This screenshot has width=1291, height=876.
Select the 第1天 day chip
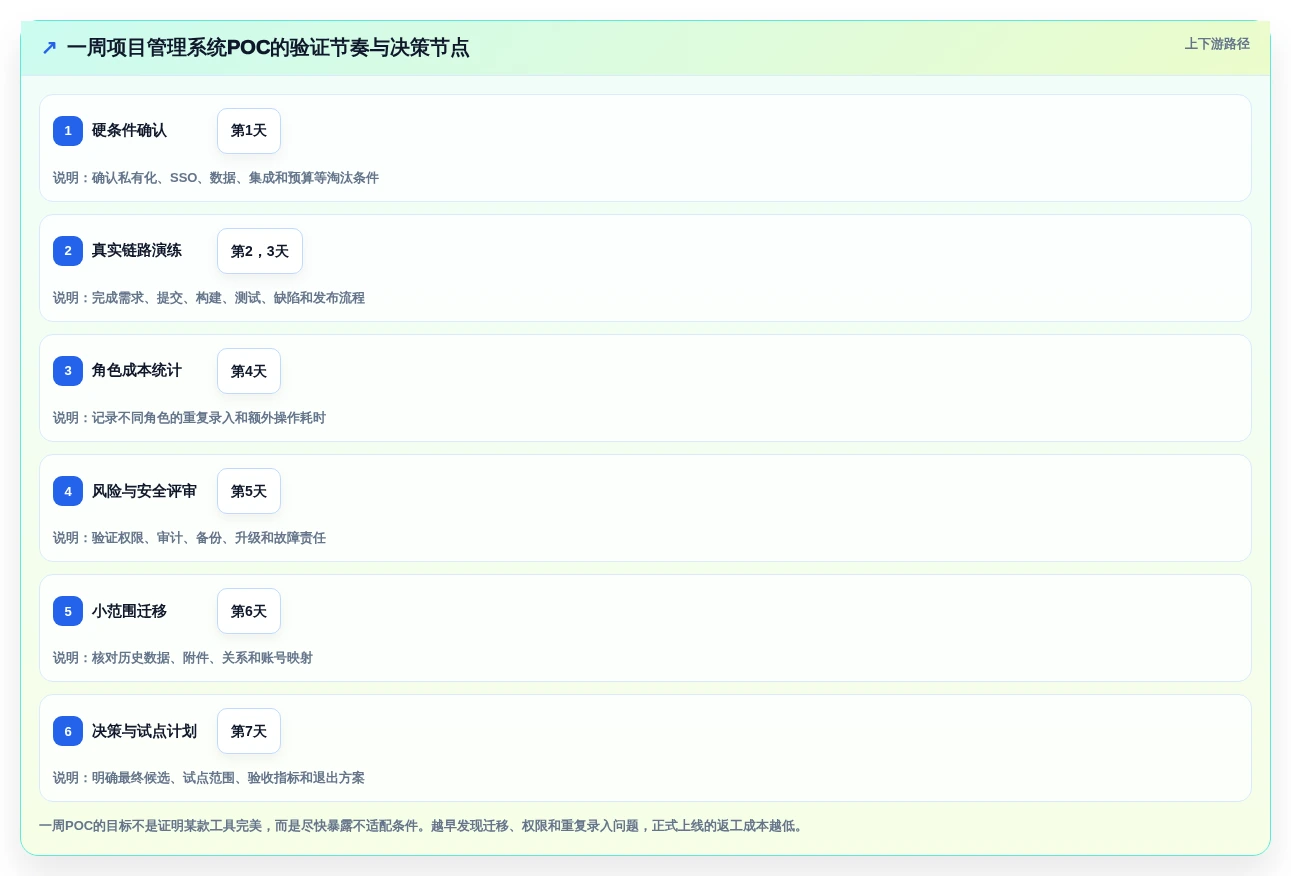(249, 131)
